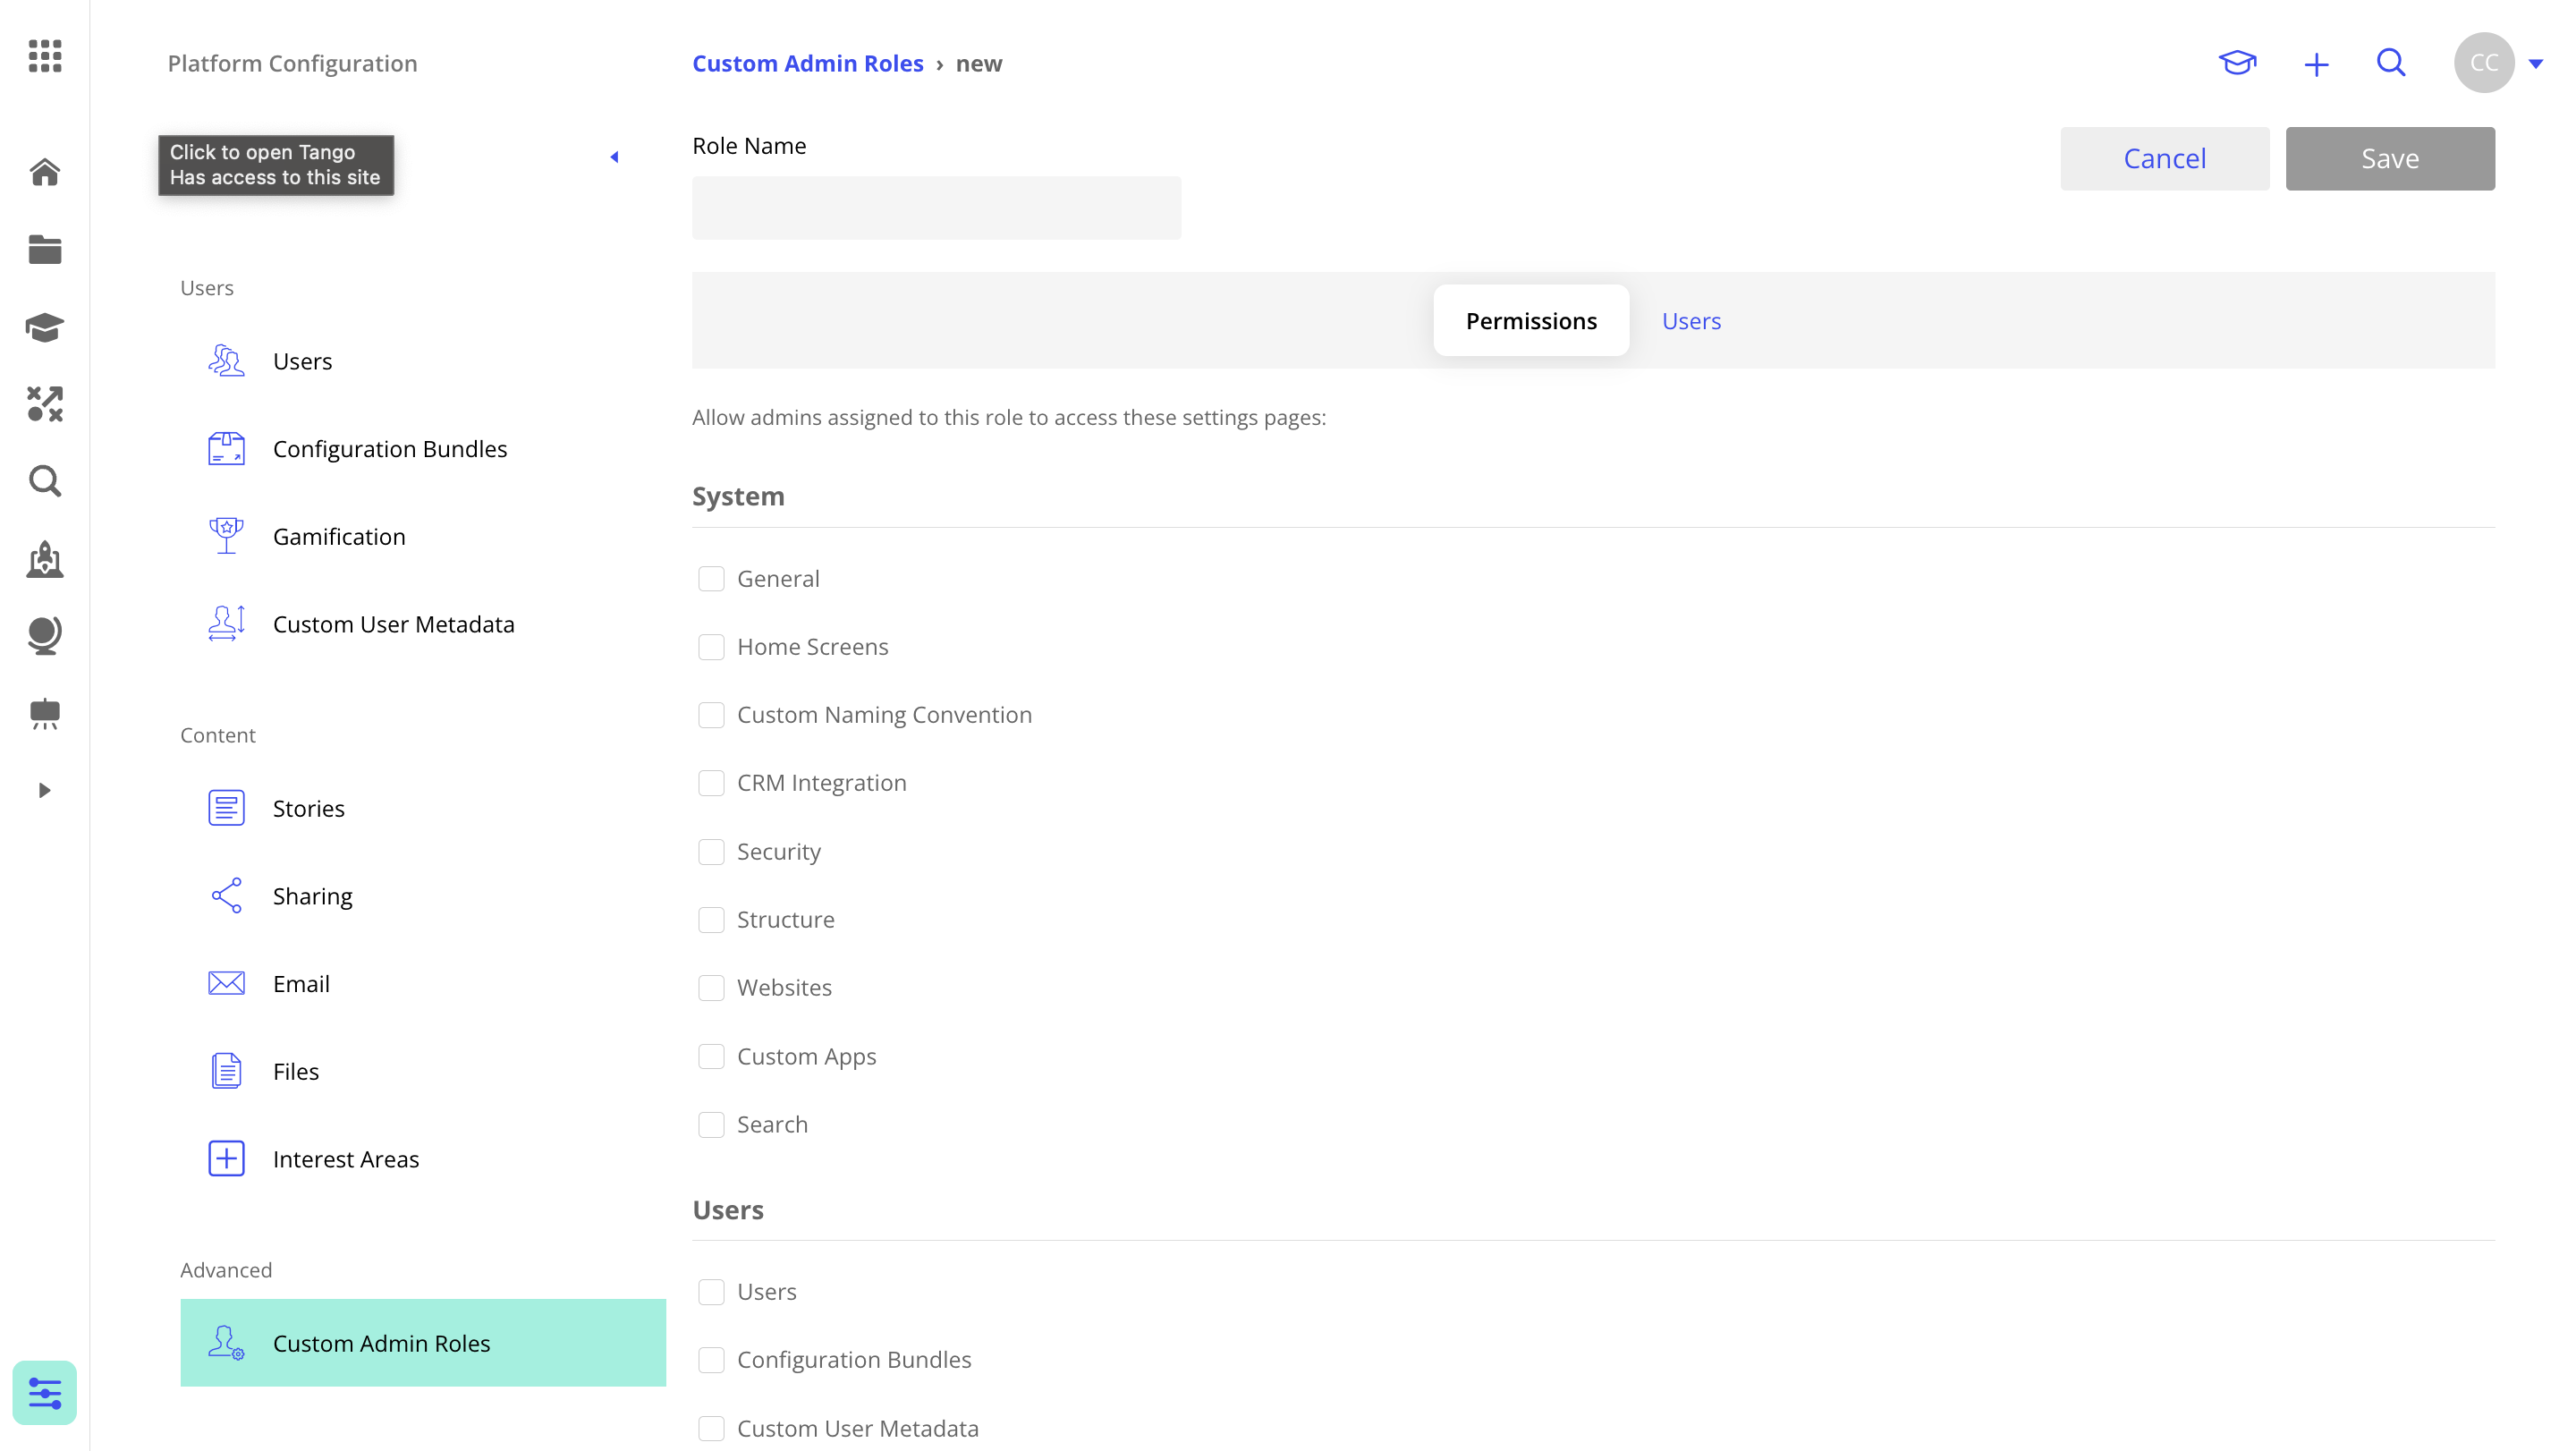Select the Home icon in left sidebar
This screenshot has height=1451, width=2576.
pyautogui.click(x=44, y=172)
